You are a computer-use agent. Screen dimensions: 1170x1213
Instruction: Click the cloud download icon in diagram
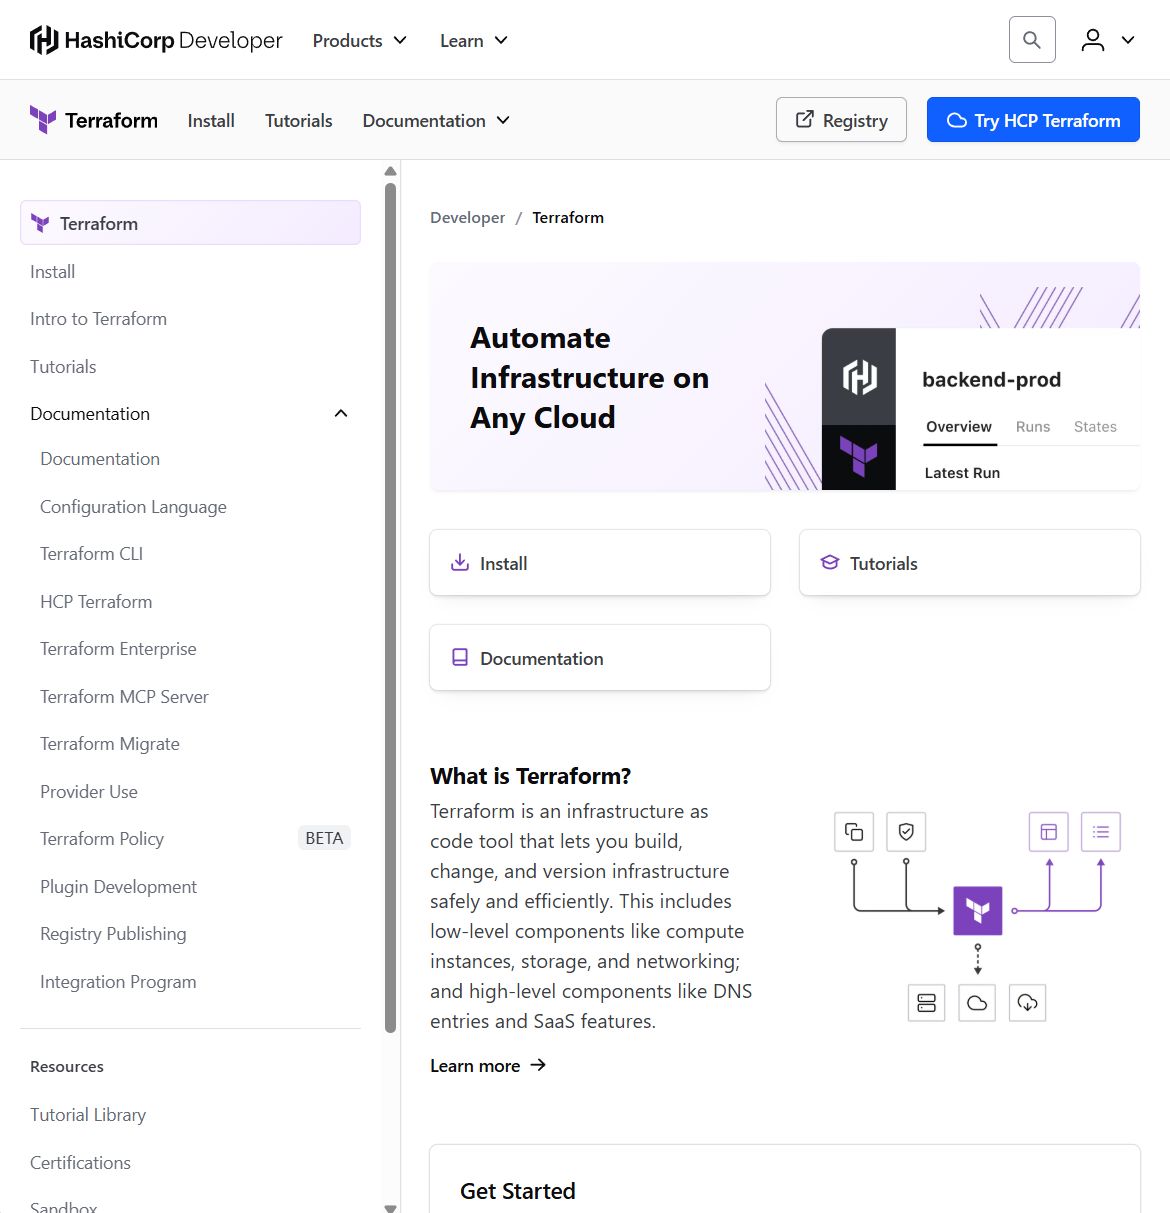(1027, 1003)
